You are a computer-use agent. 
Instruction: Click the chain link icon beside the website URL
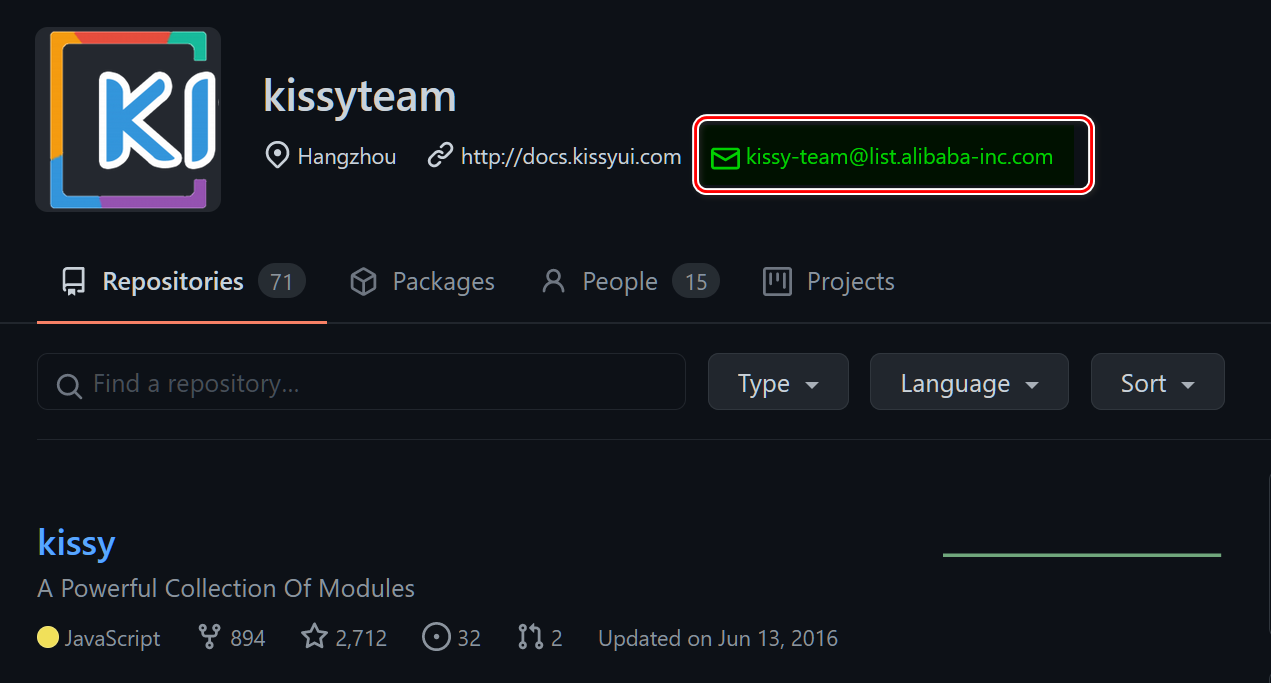point(440,156)
